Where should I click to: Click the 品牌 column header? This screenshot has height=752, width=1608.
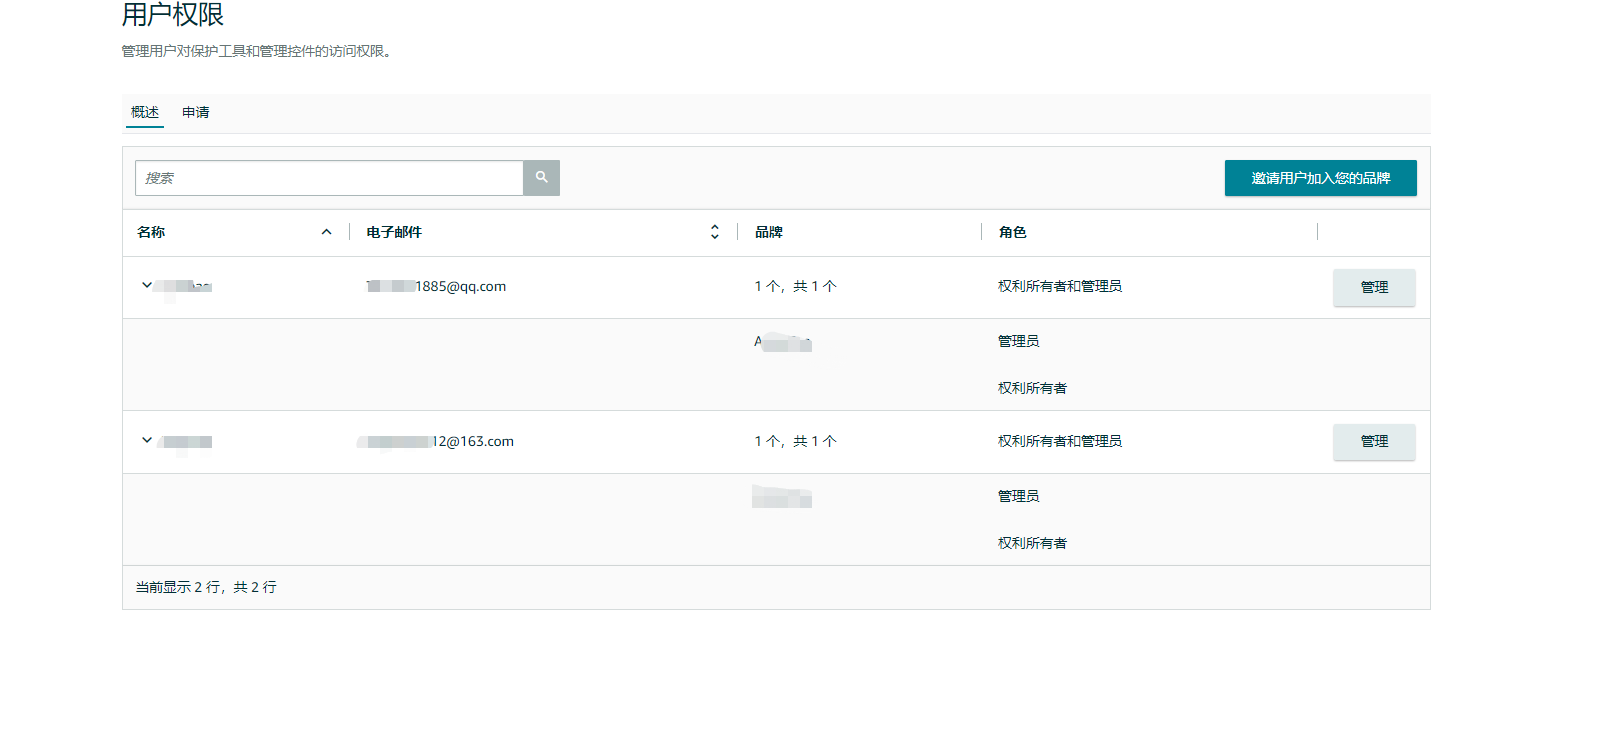[769, 232]
